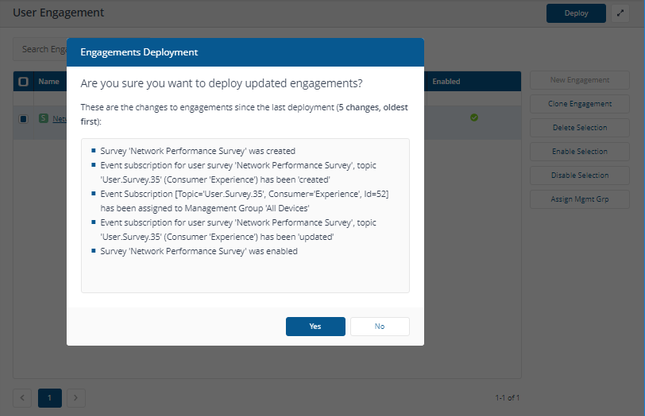This screenshot has width=645, height=416.
Task: Select page 1 in pagination
Action: coord(50,398)
